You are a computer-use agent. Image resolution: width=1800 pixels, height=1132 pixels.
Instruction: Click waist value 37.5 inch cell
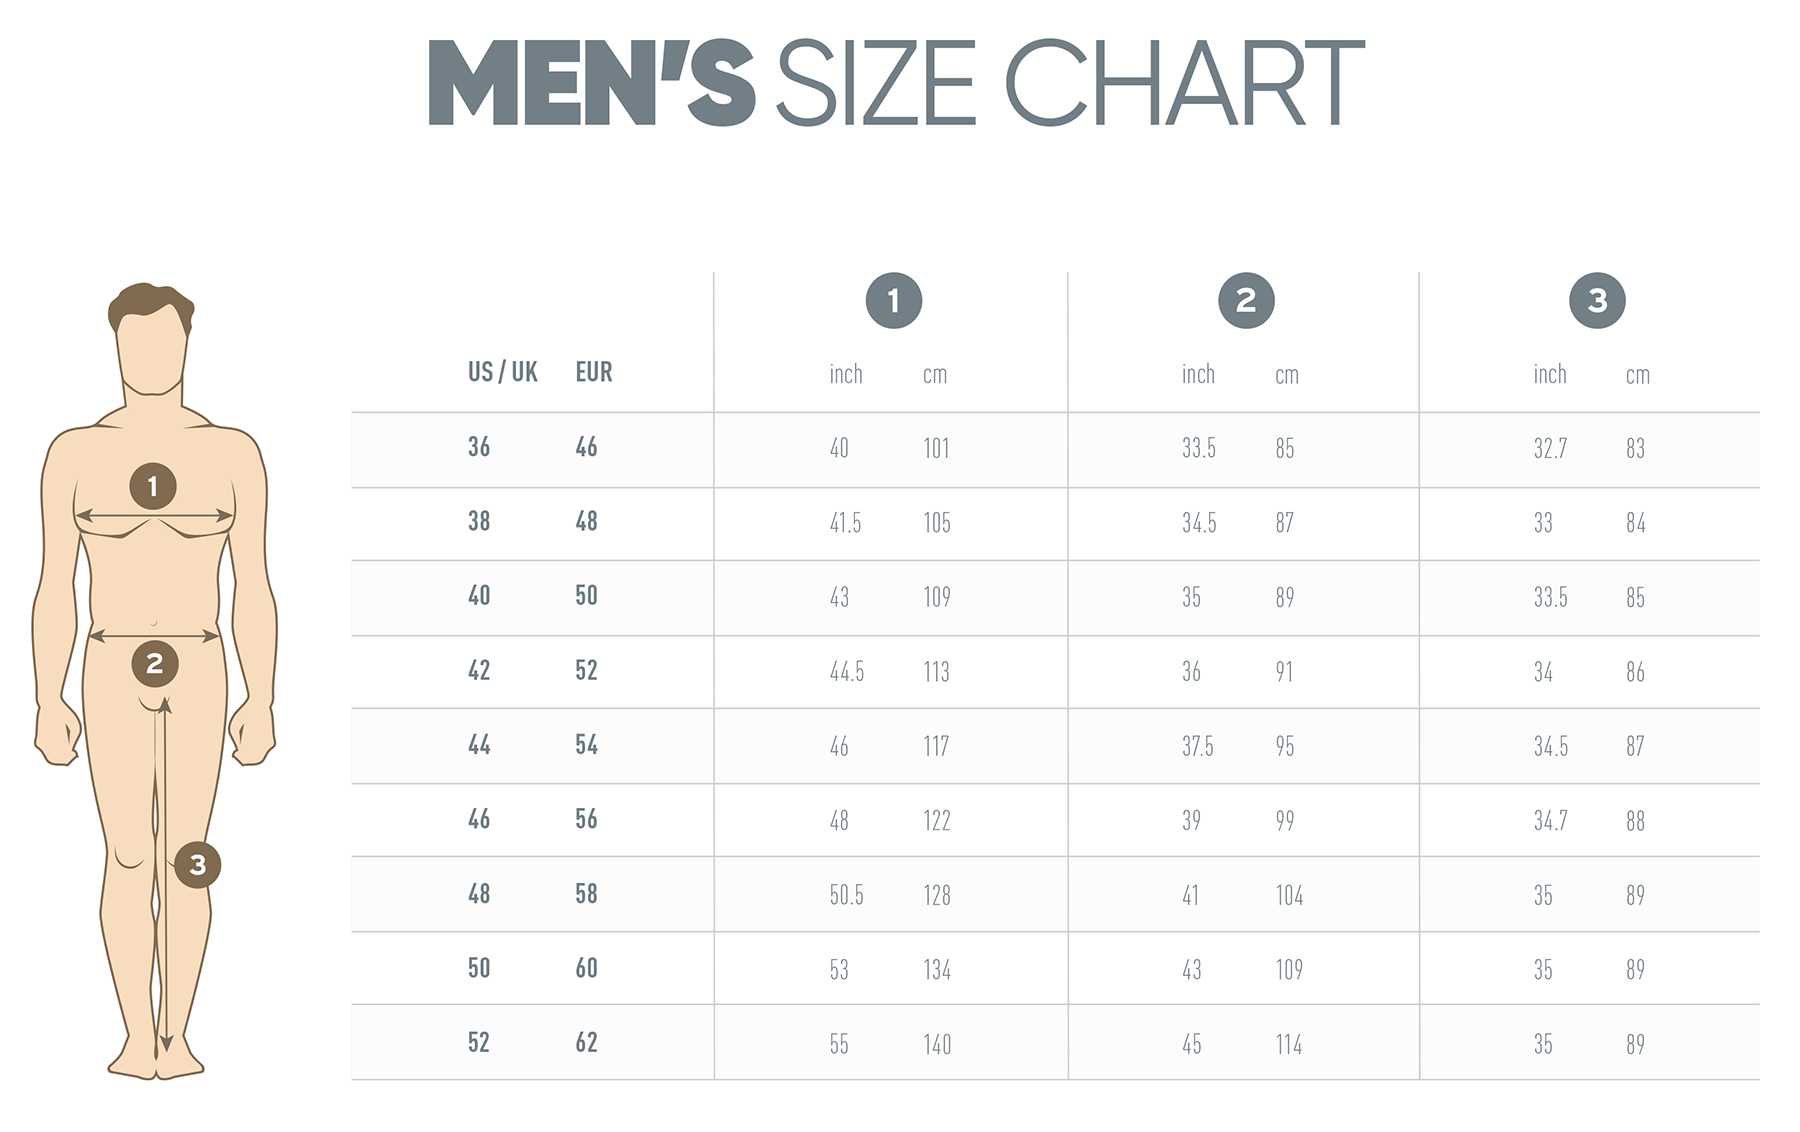[1198, 746]
